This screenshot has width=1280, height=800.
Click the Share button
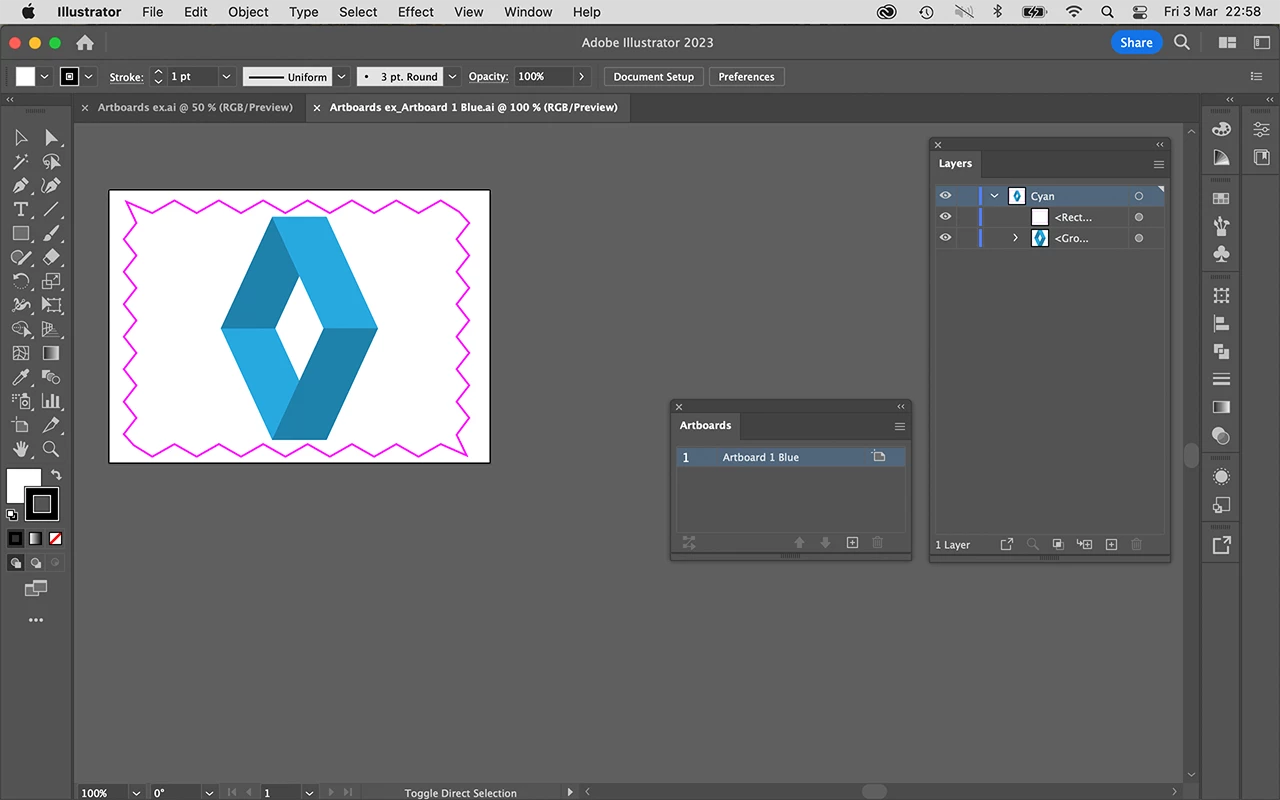[x=1136, y=42]
